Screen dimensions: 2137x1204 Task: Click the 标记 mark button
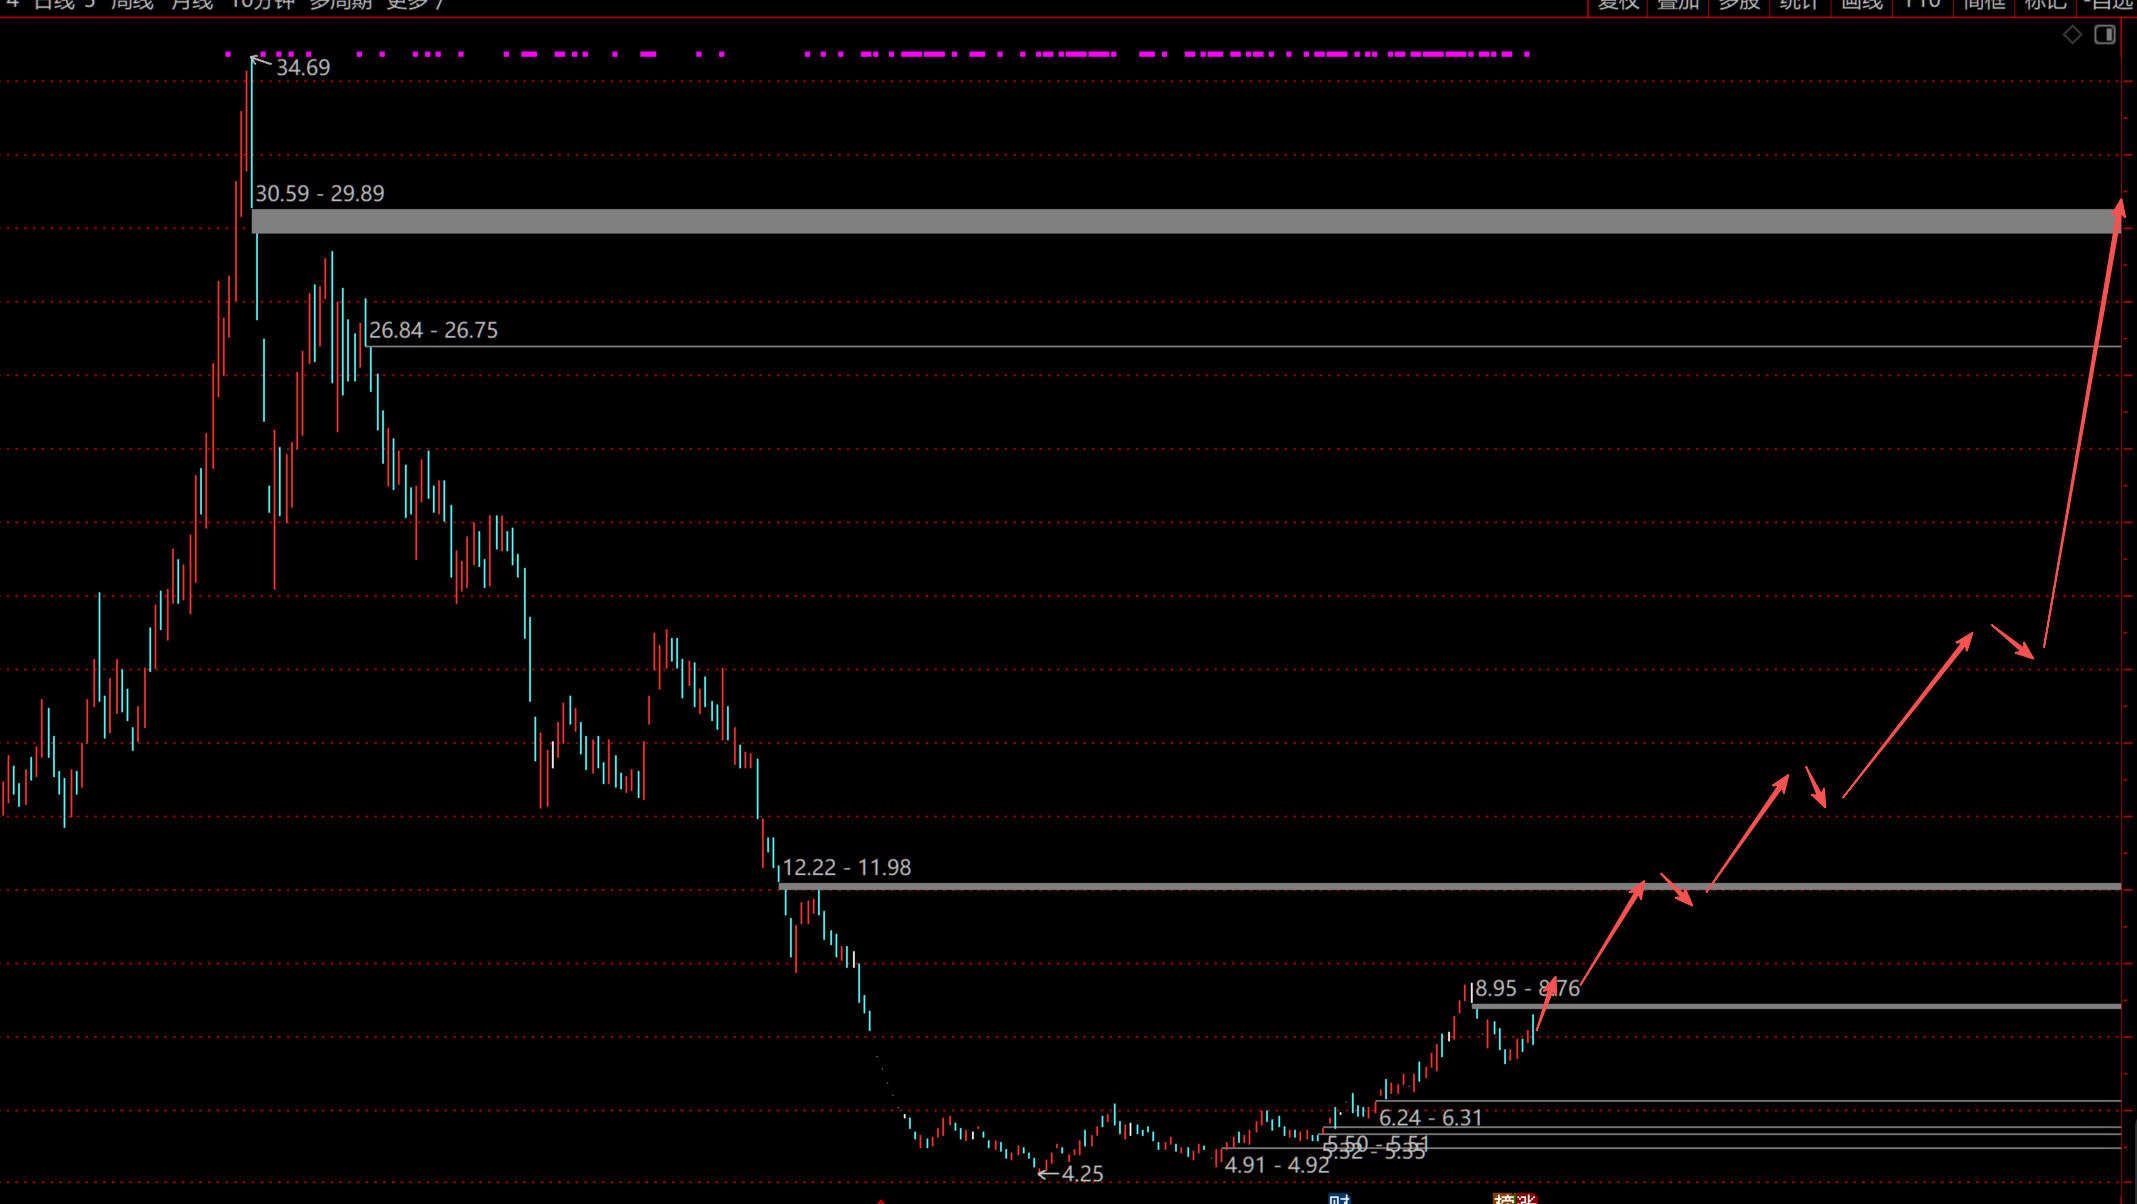2045,4
